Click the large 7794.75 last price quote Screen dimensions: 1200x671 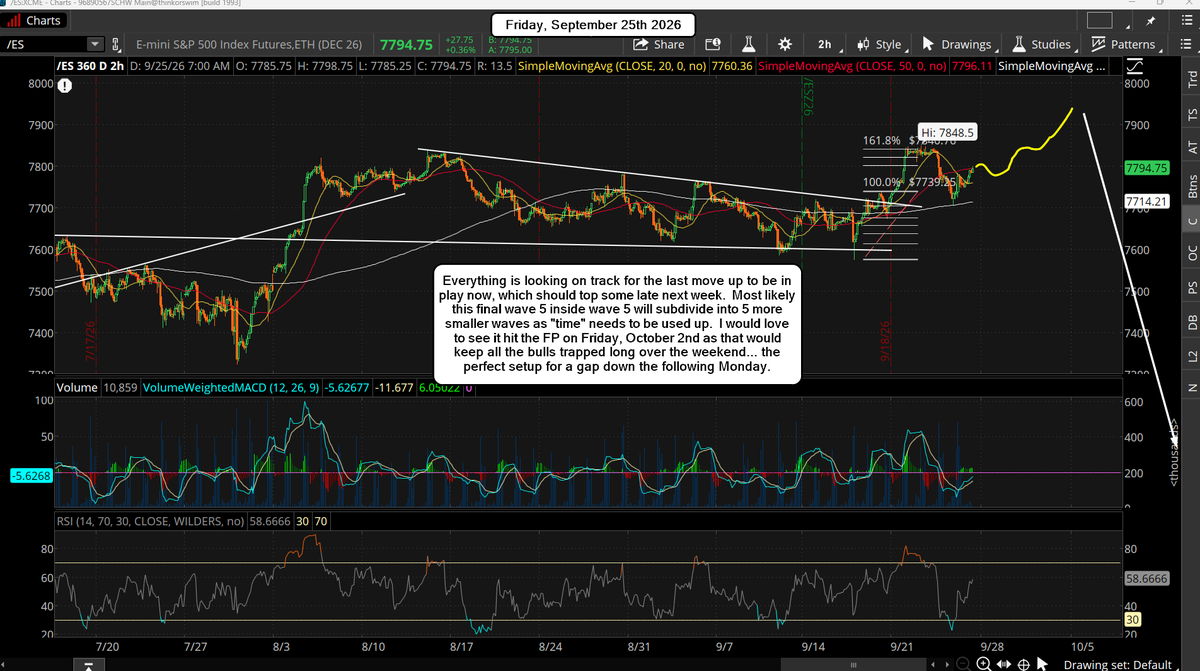click(x=405, y=44)
